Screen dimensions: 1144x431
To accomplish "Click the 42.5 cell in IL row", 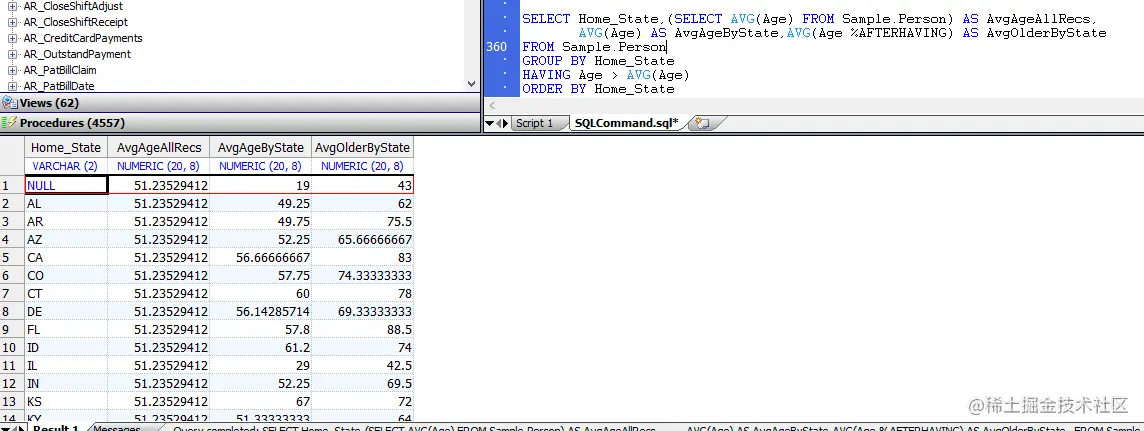I will (363, 365).
